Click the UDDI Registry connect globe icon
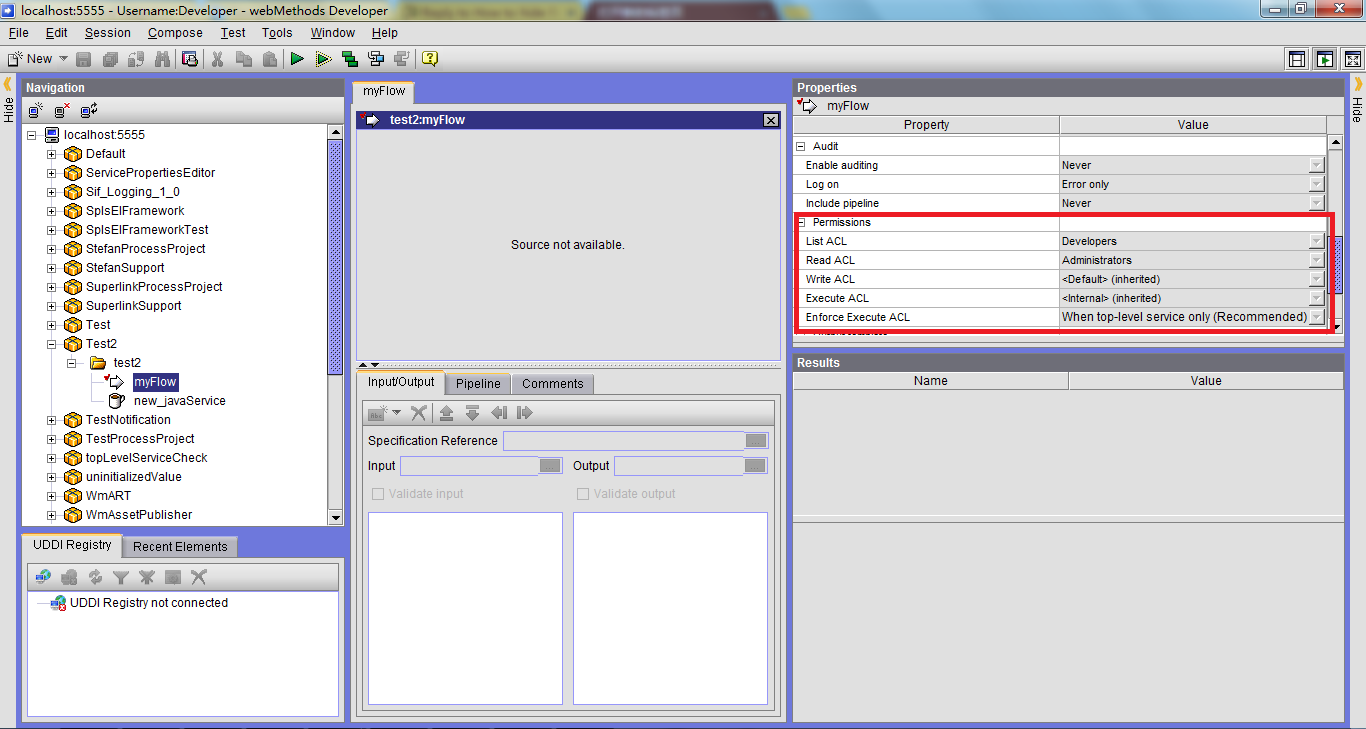 click(43, 577)
